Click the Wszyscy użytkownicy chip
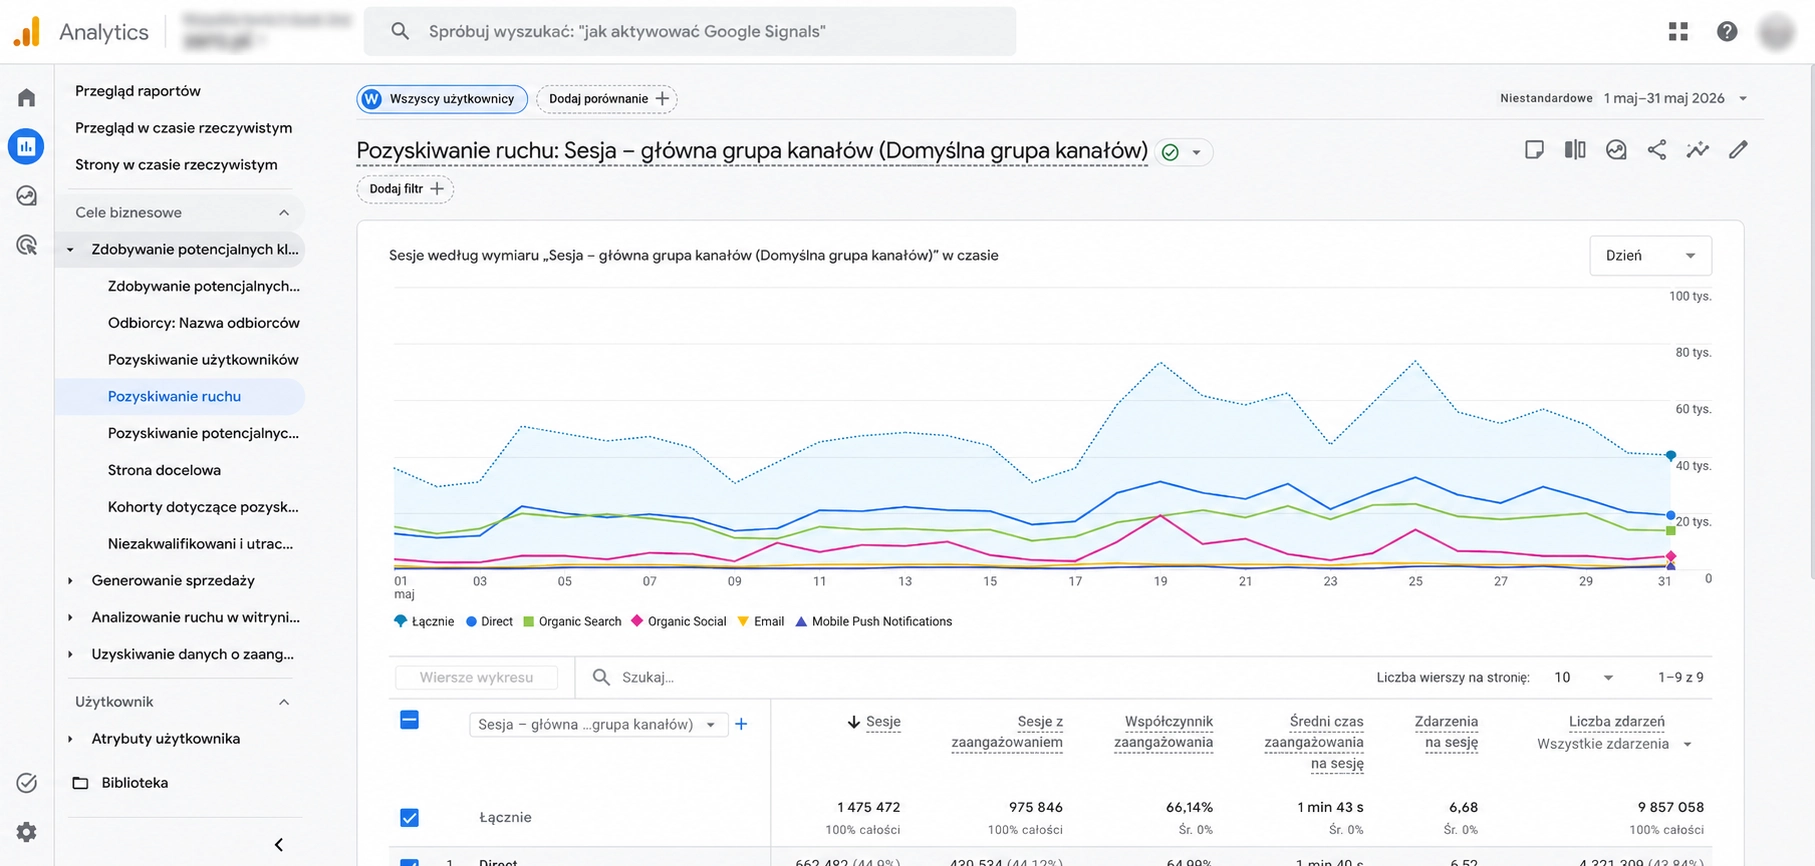 point(442,99)
